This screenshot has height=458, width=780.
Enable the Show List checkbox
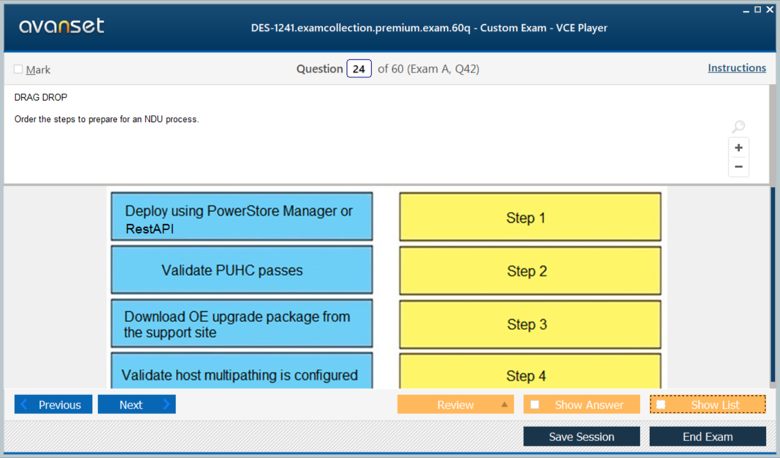tap(661, 404)
